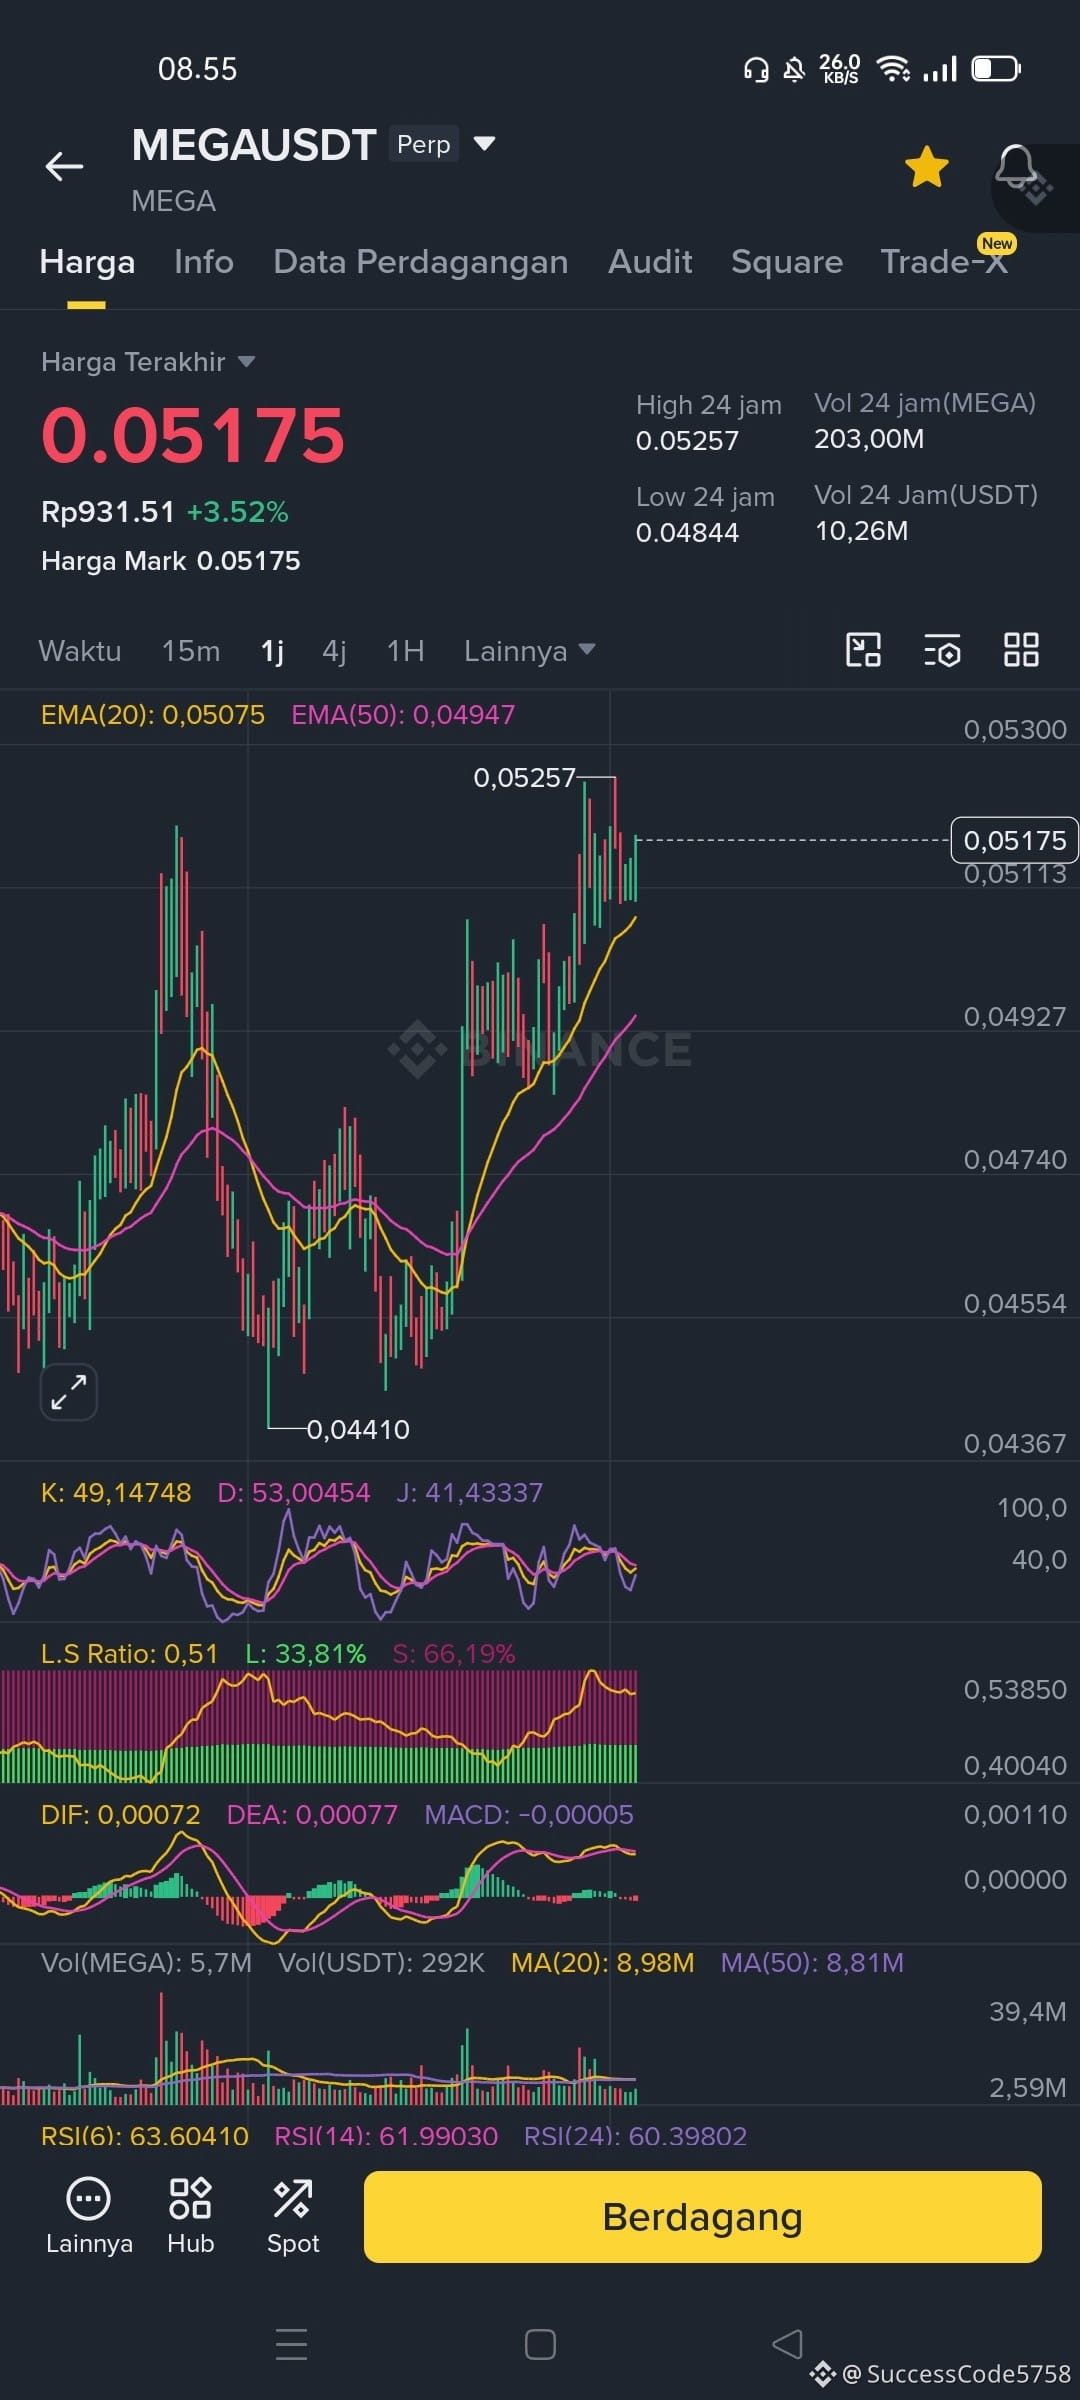The image size is (1080, 2400).
Task: Tap the Android back navigation button
Action: [788, 2345]
